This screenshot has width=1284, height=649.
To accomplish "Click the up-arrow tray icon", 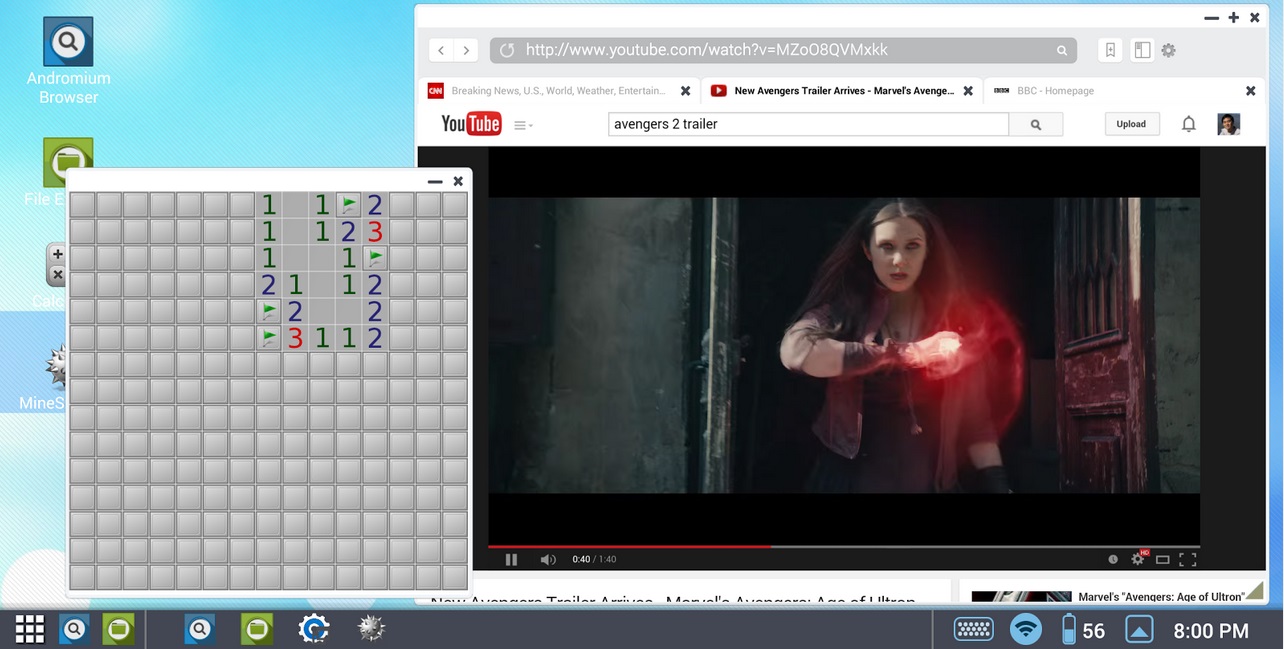I will (1139, 629).
